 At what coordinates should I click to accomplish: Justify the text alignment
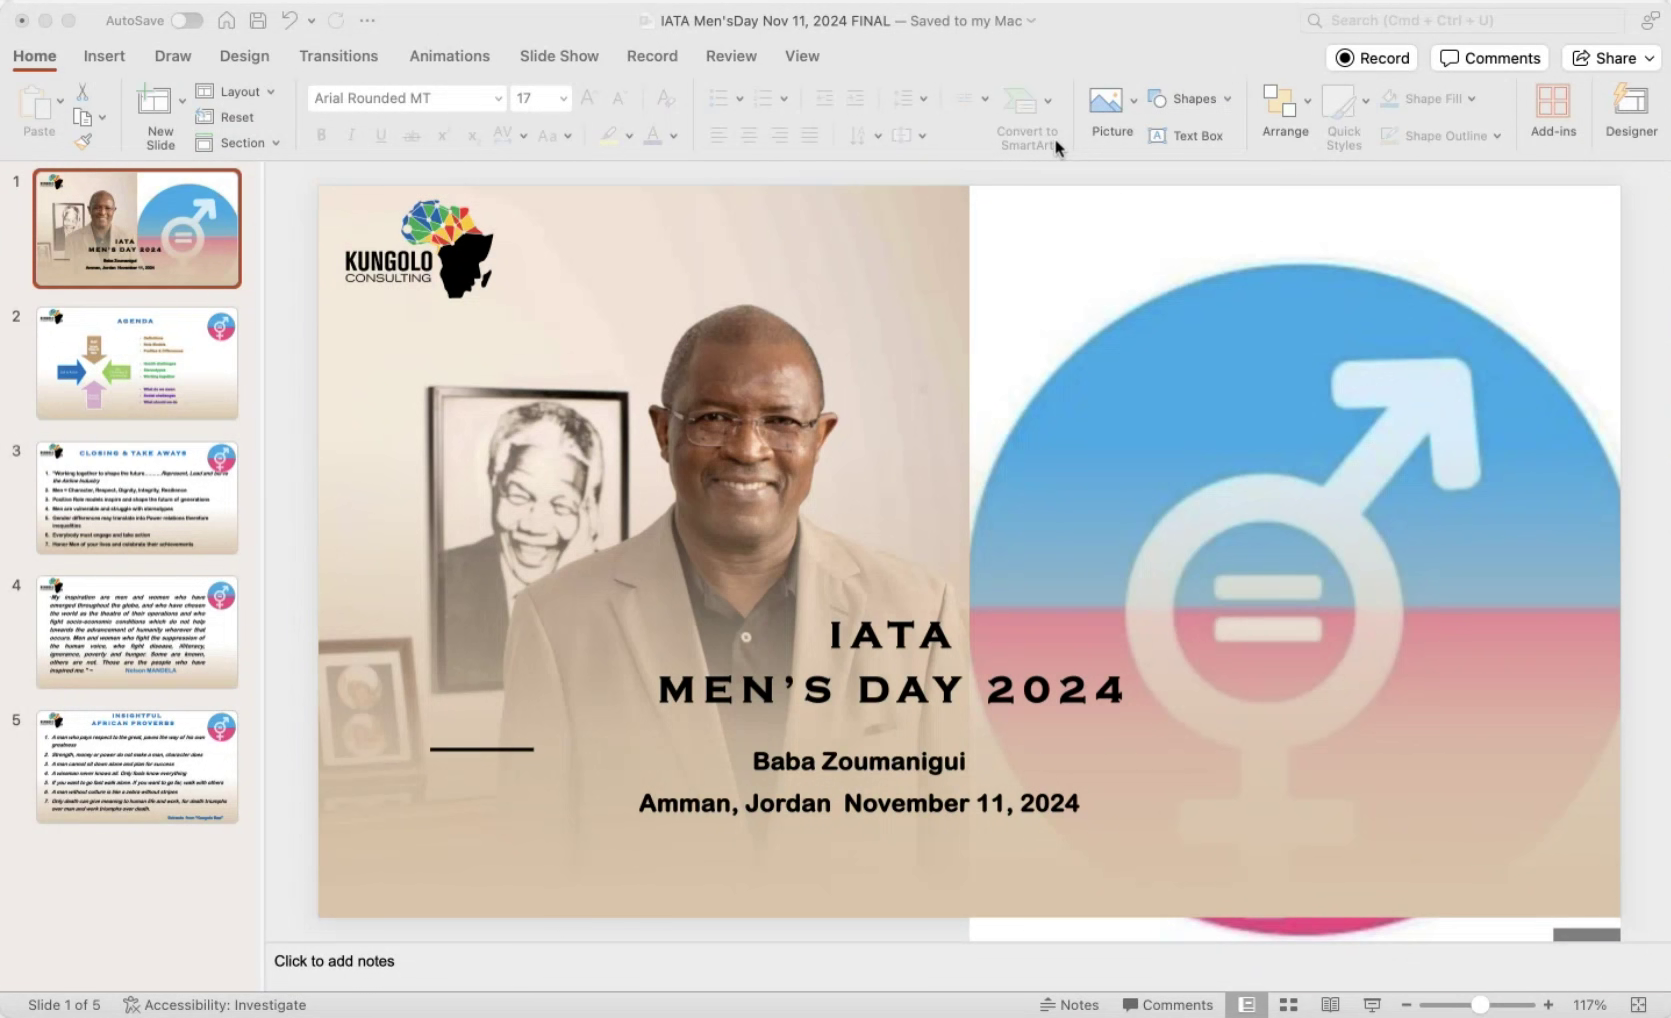coord(809,136)
